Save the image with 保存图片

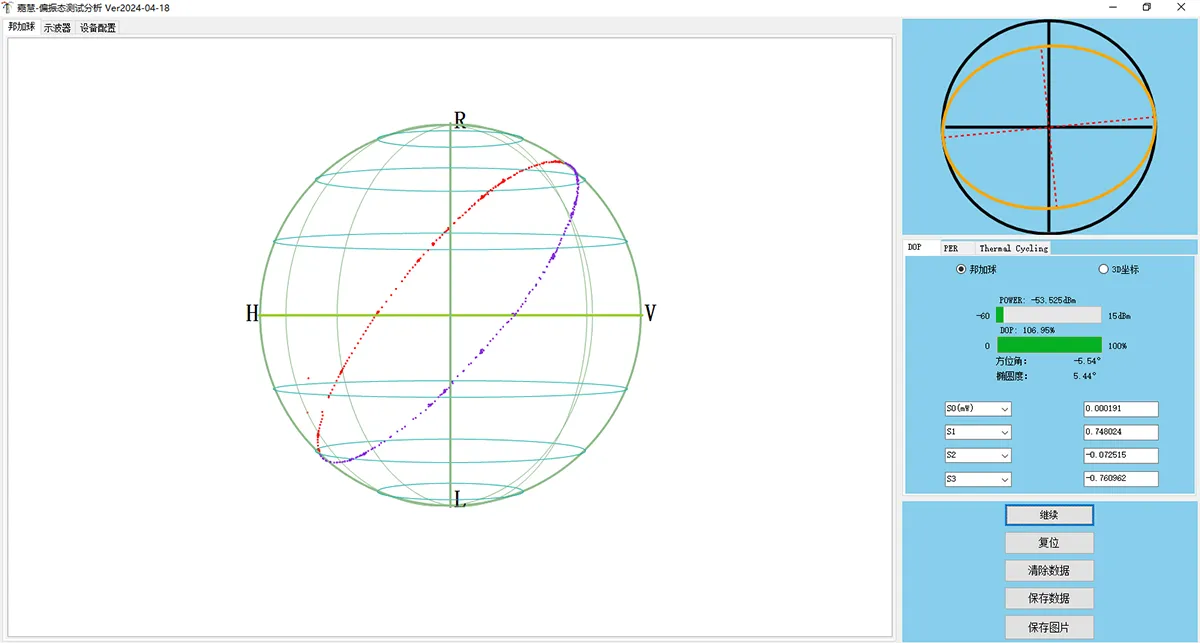(x=1049, y=627)
